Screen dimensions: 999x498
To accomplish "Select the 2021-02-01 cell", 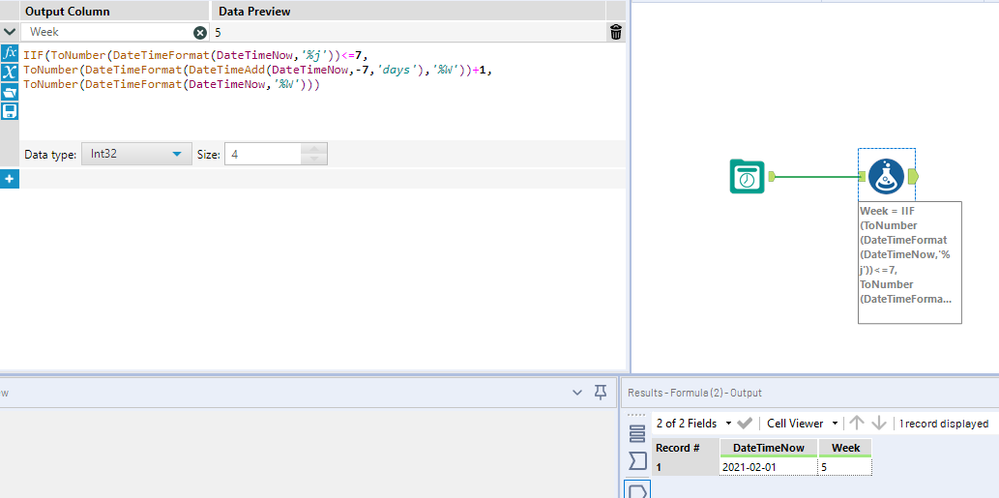I will tap(768, 467).
